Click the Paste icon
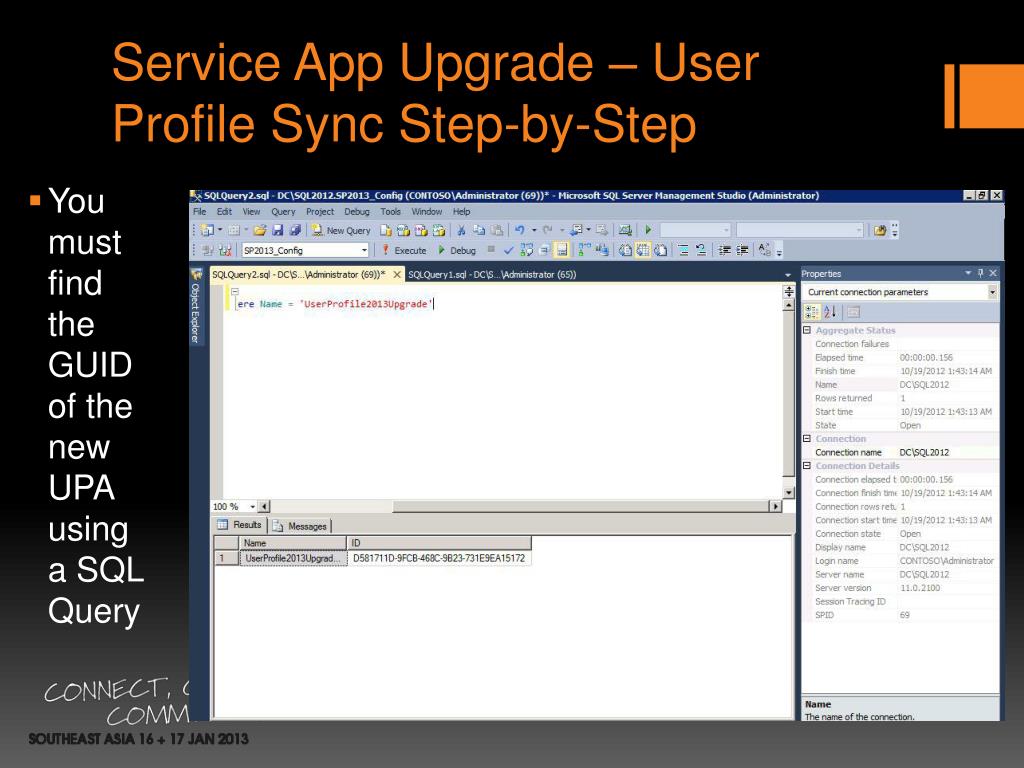 click(x=496, y=230)
